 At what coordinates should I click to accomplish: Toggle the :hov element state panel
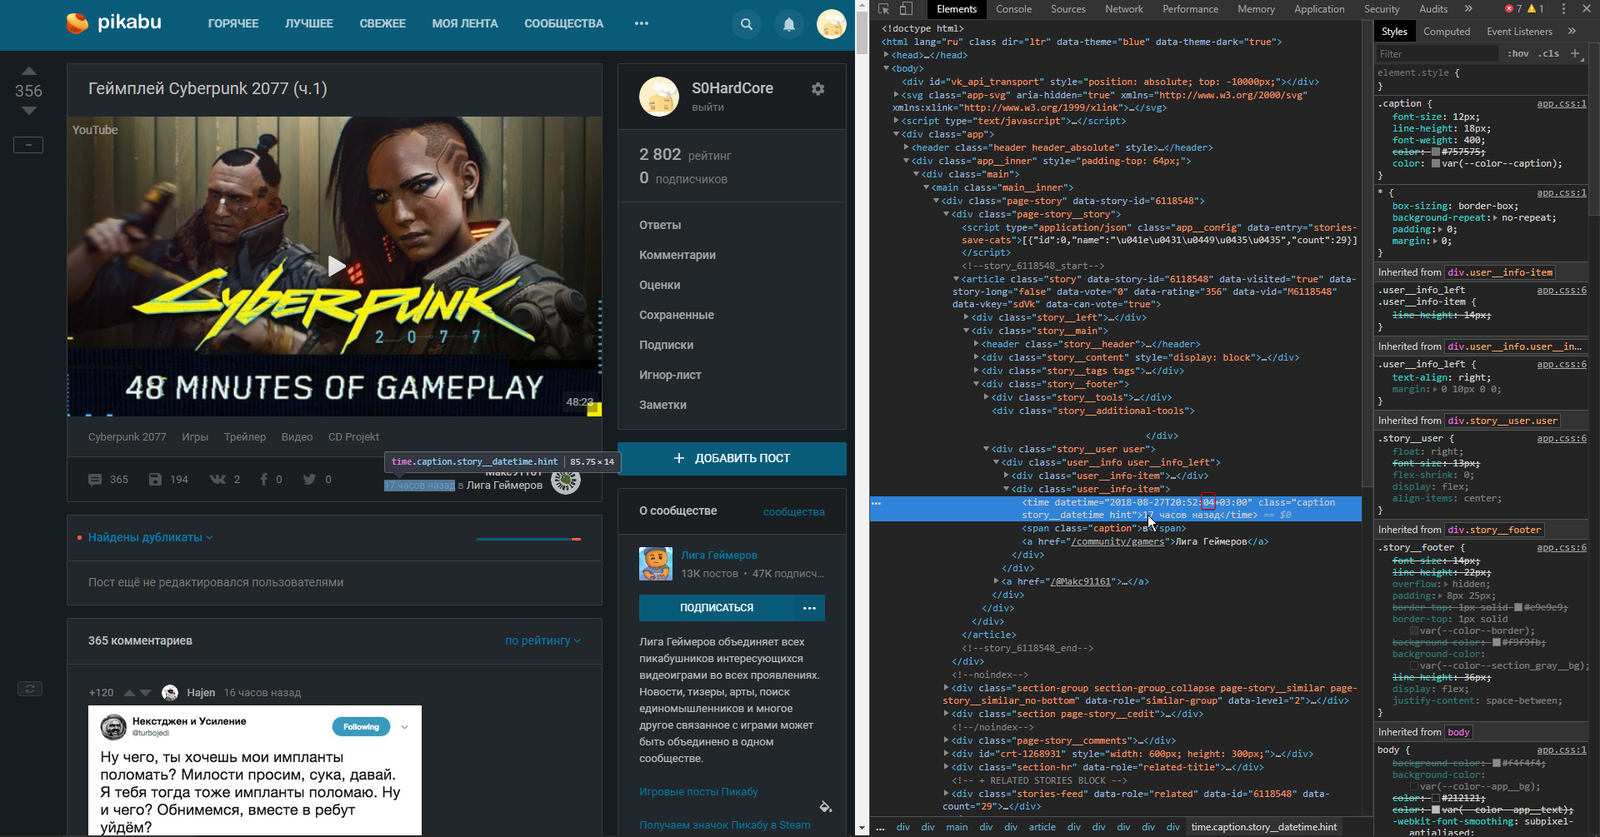(1518, 54)
